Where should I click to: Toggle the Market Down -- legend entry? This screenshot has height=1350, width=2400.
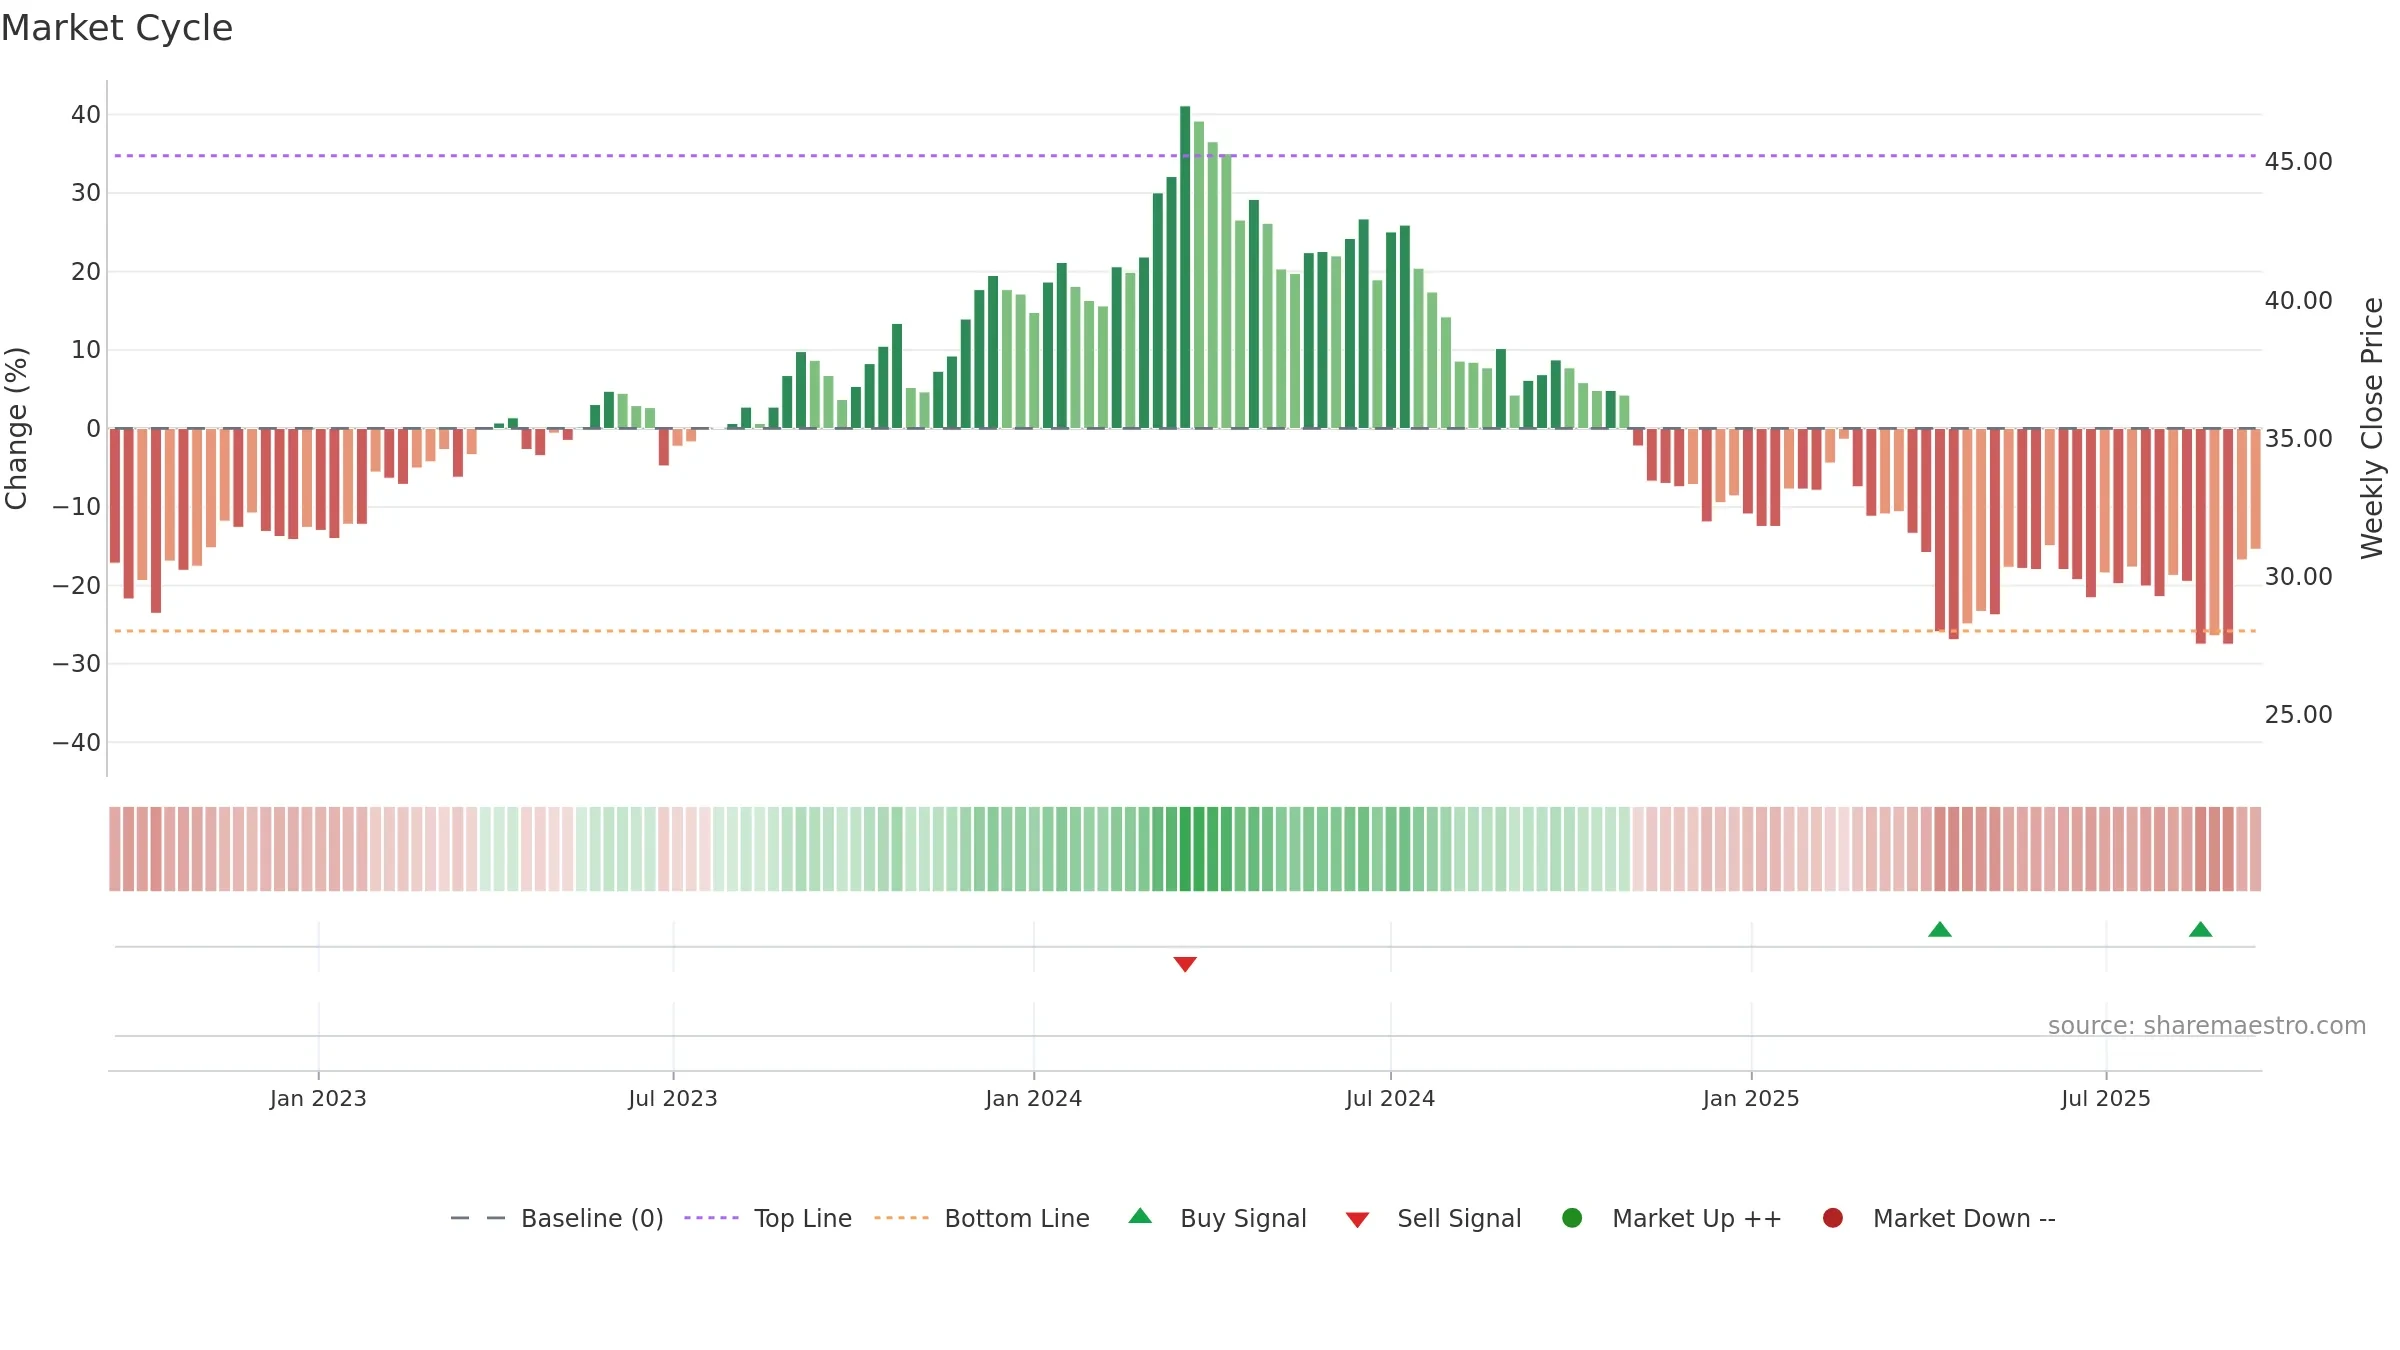[x=1939, y=1218]
